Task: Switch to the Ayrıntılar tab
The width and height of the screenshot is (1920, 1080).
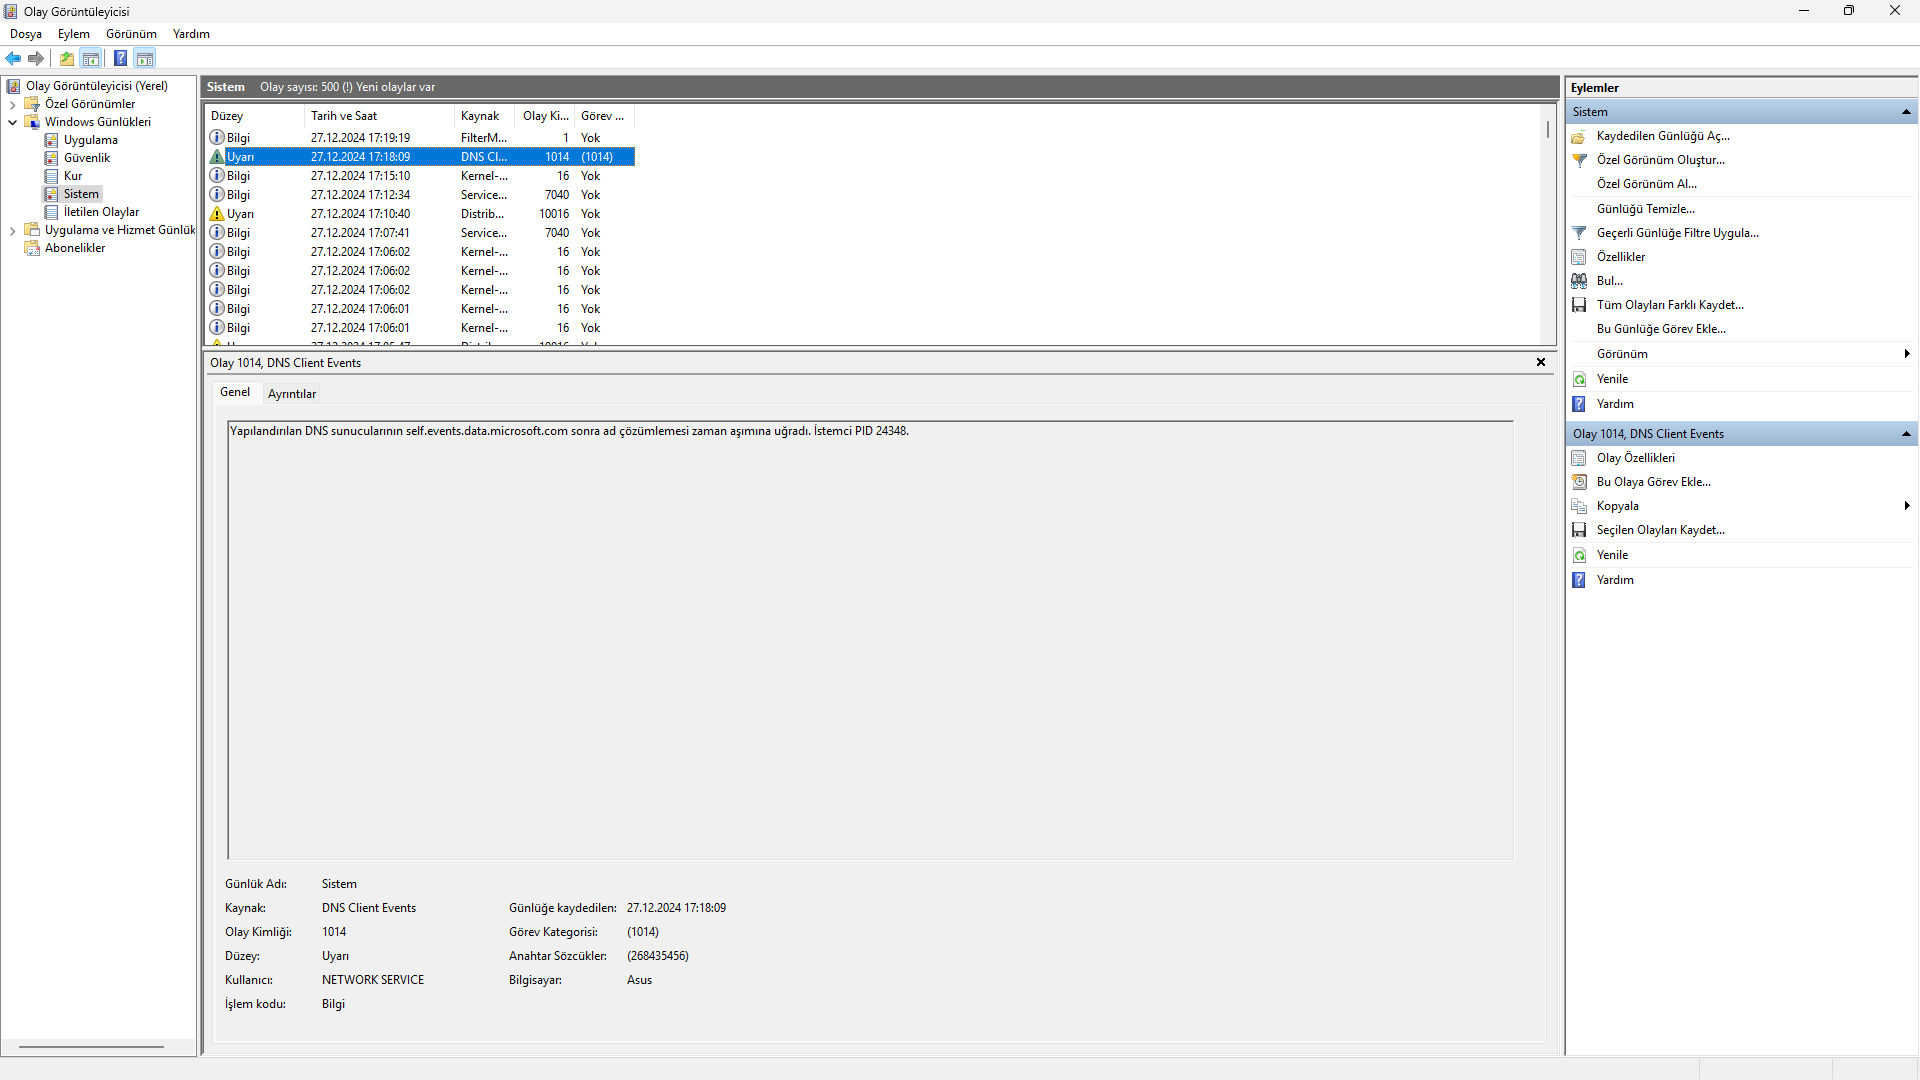Action: click(x=292, y=394)
